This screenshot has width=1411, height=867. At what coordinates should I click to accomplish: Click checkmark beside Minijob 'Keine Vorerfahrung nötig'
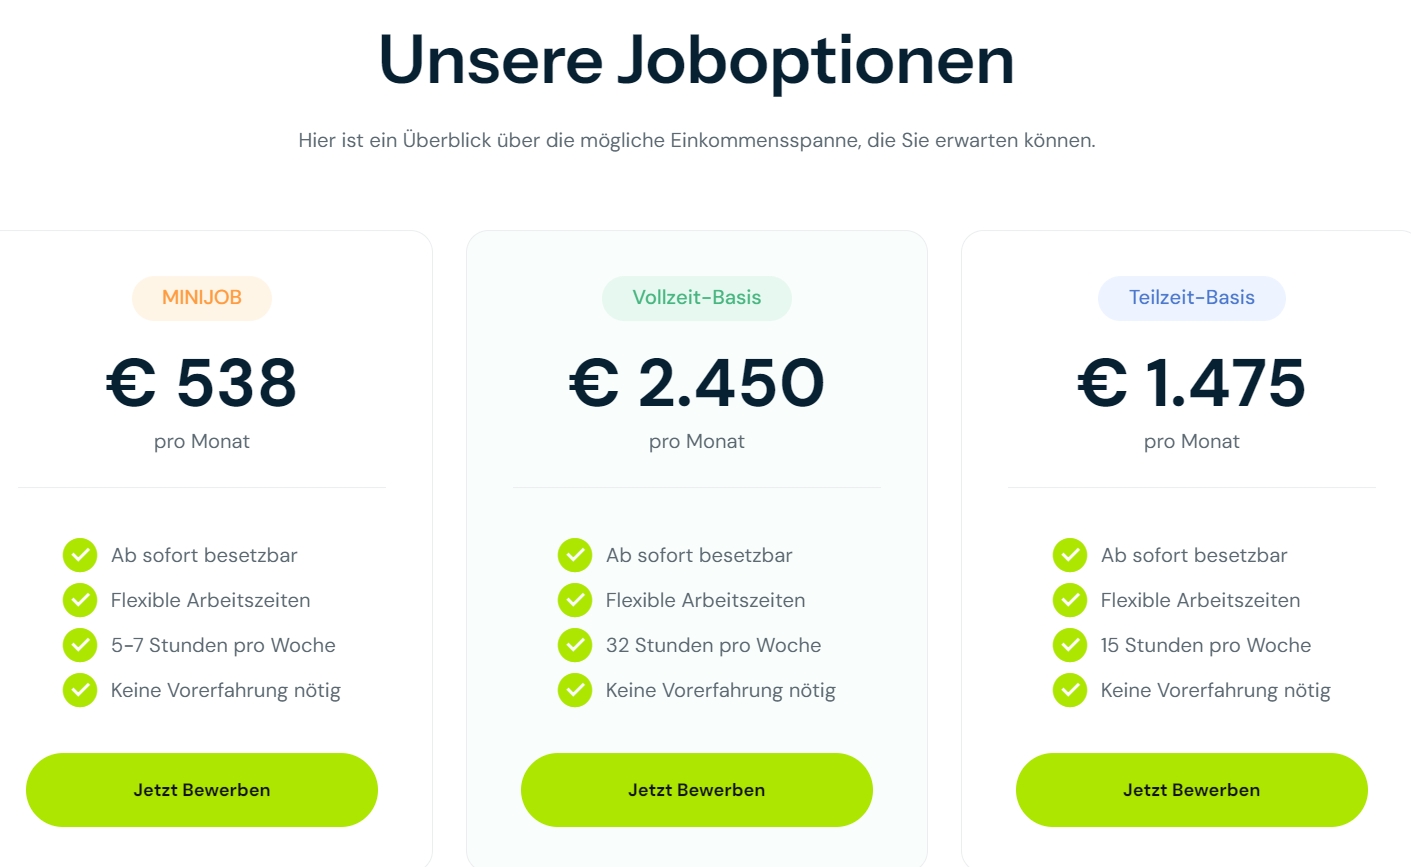pyautogui.click(x=80, y=690)
